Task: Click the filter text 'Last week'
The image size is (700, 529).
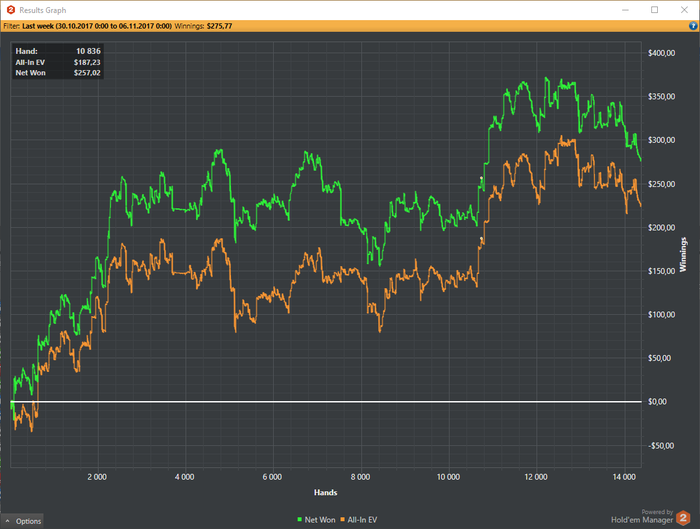Action: 38,26
